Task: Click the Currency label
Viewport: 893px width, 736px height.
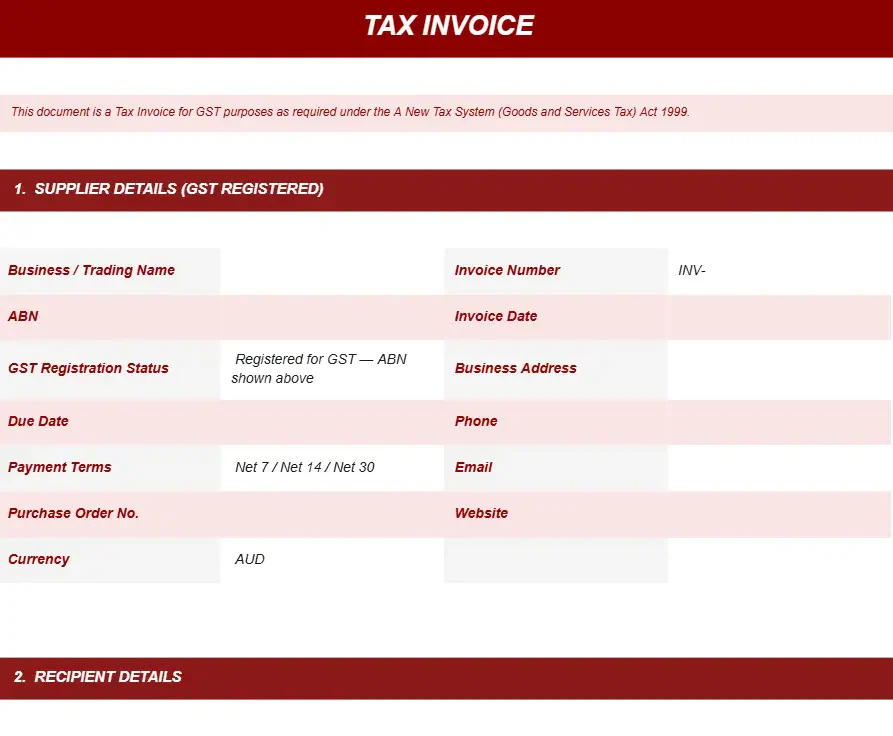Action: [x=38, y=559]
